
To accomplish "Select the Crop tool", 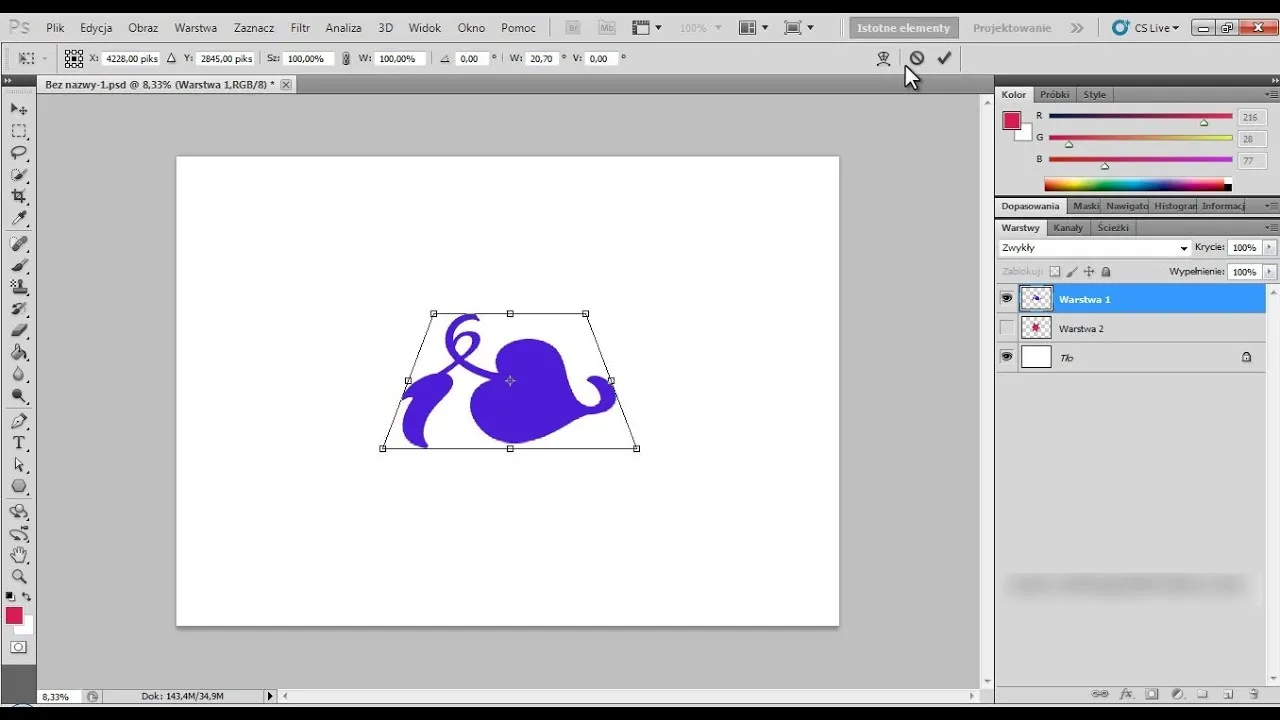I will pos(19,197).
